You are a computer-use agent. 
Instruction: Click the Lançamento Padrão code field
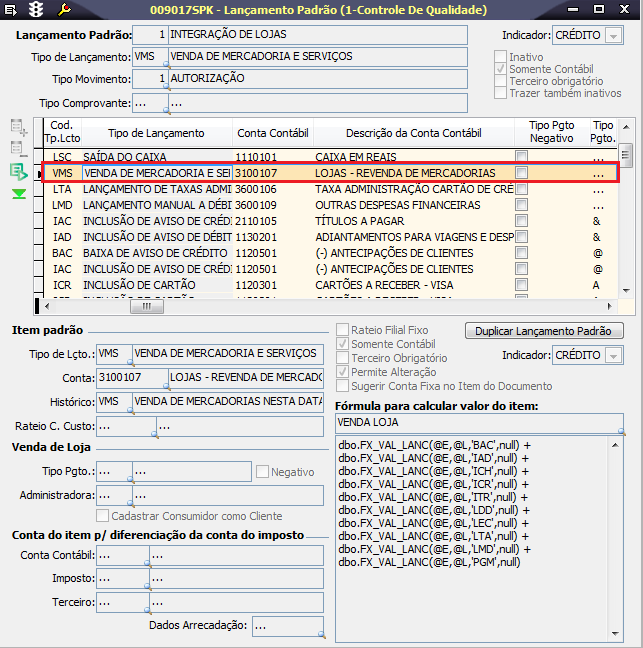(x=150, y=35)
